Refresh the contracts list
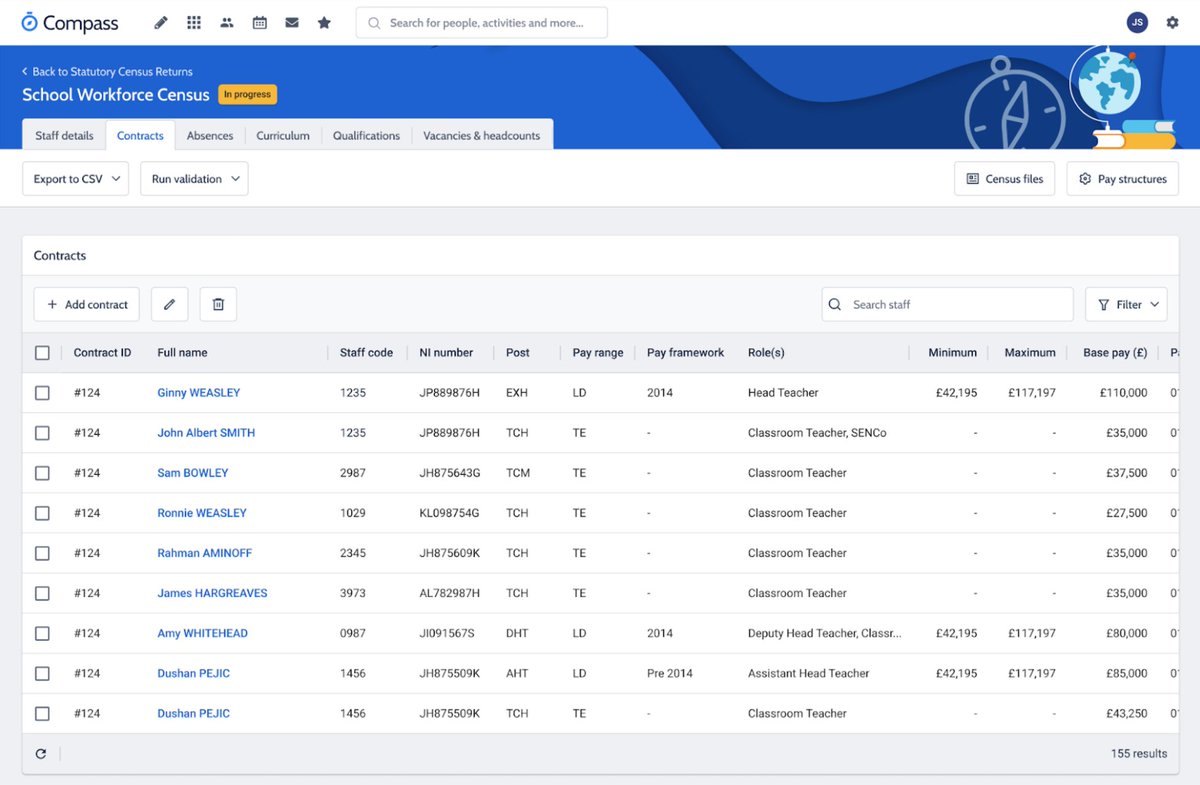This screenshot has width=1200, height=785. tap(41, 753)
